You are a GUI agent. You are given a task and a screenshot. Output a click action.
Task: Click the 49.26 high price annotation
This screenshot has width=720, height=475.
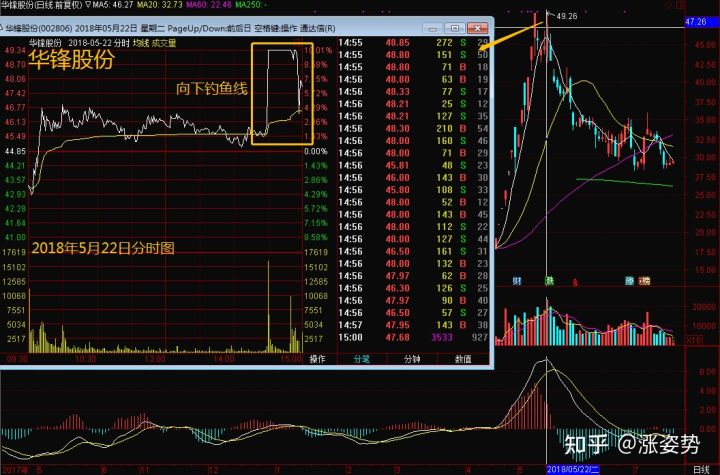tap(566, 16)
